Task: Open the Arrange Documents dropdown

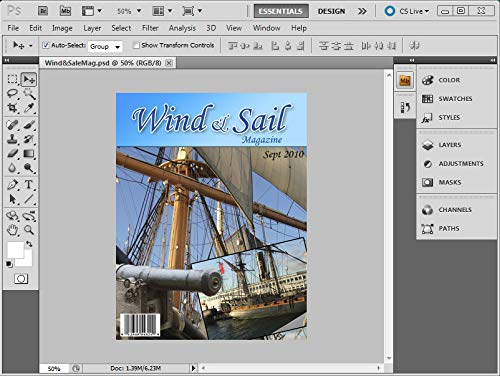Action: point(162,11)
